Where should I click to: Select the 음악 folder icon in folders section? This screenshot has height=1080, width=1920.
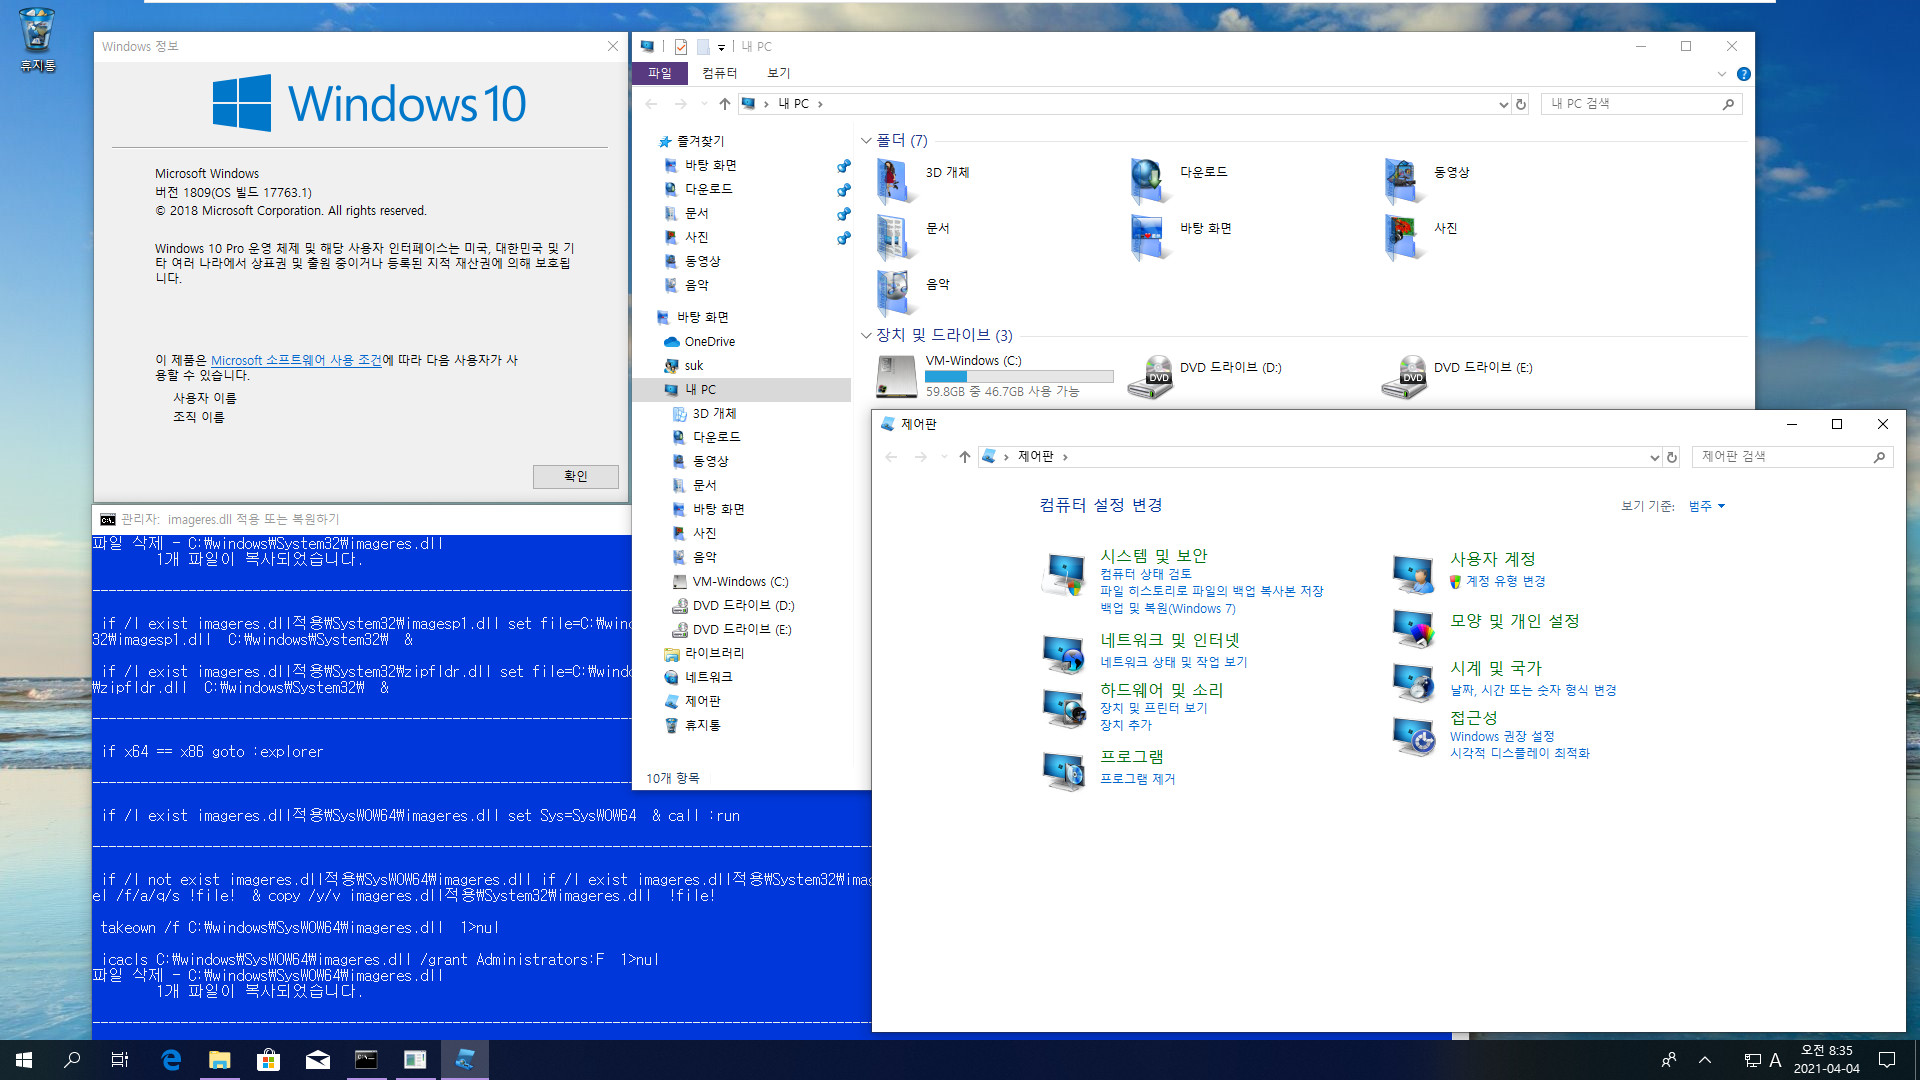click(x=895, y=293)
